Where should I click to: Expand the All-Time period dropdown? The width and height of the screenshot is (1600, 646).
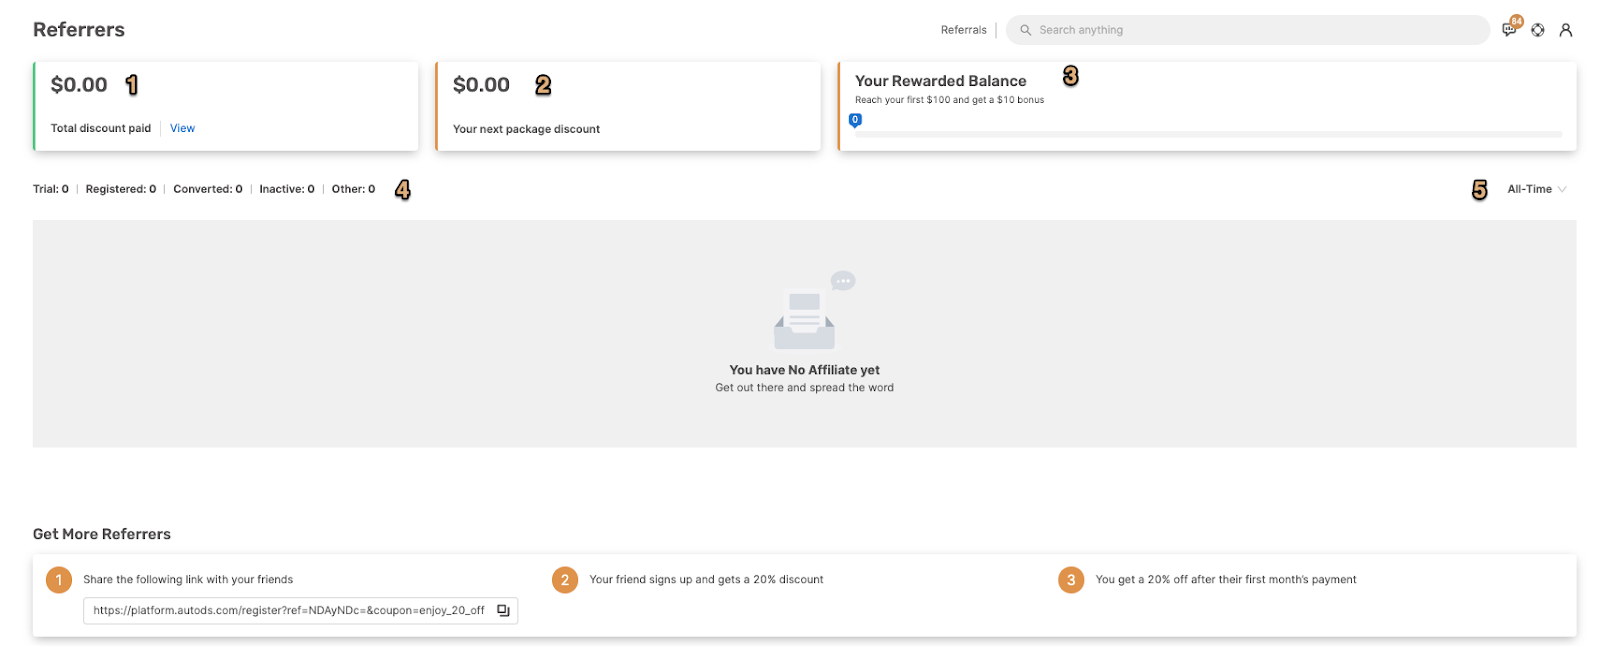point(1530,189)
